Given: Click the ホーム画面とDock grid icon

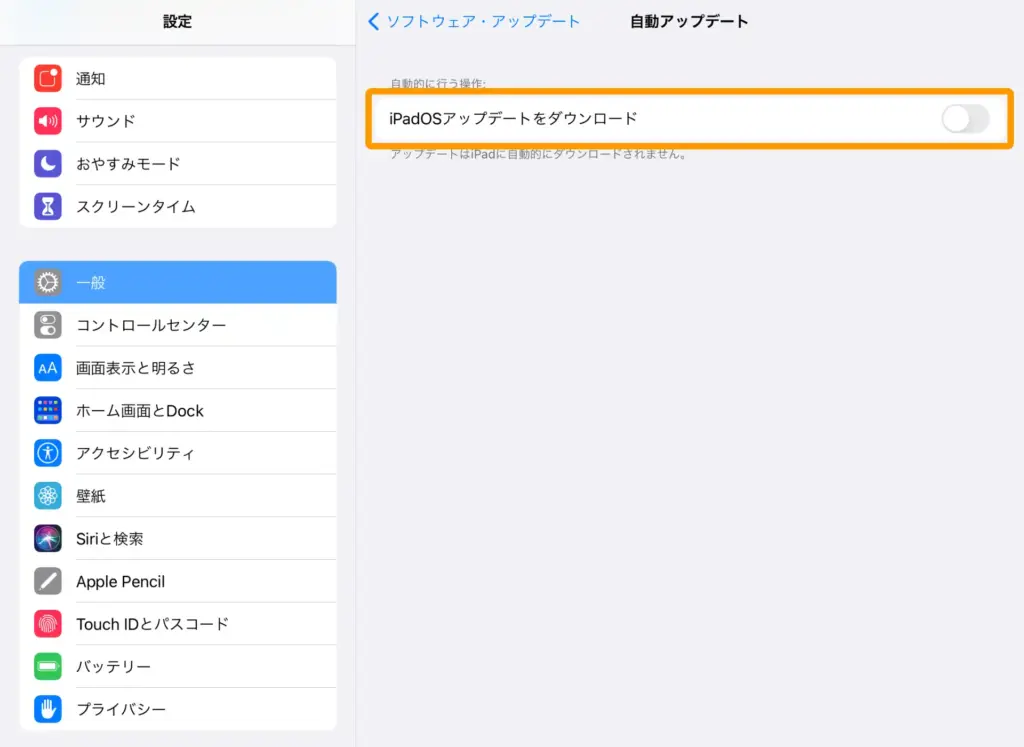Looking at the screenshot, I should (x=47, y=410).
